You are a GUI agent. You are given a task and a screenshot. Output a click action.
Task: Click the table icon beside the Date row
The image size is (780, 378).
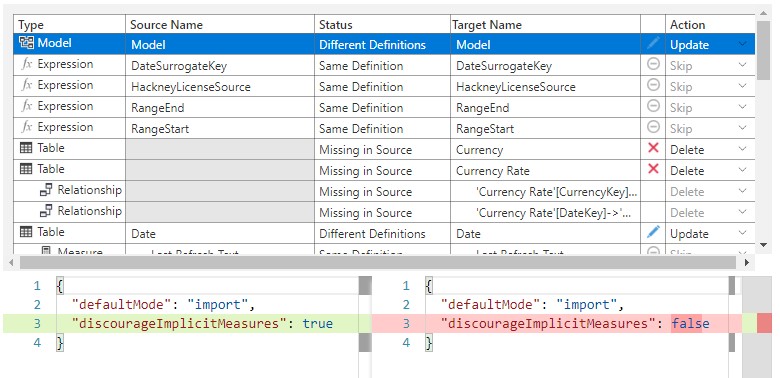(26, 232)
